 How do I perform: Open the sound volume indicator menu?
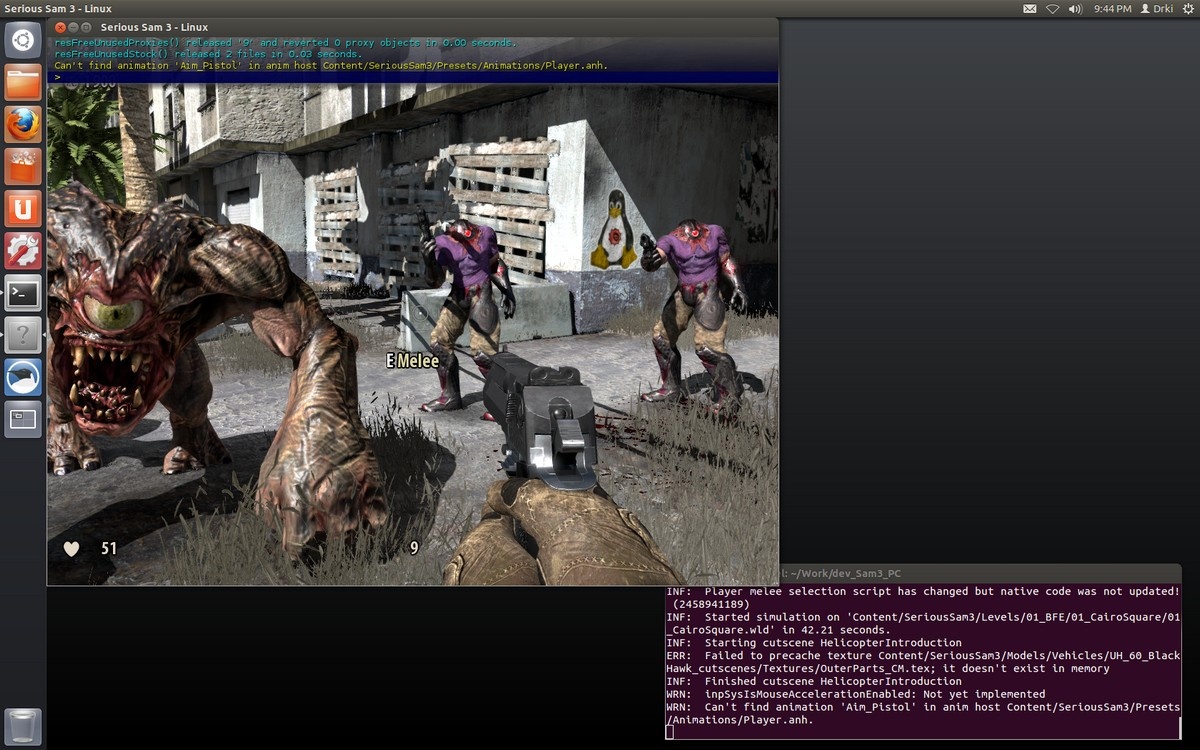coord(1076,9)
